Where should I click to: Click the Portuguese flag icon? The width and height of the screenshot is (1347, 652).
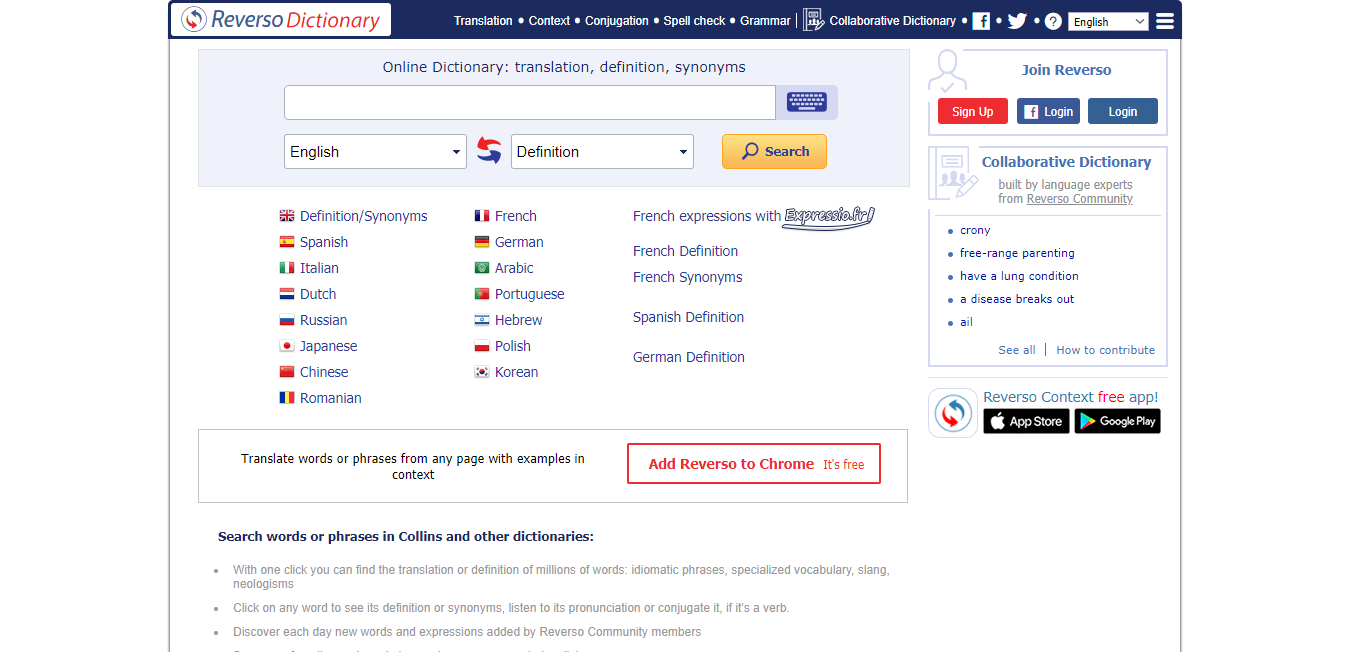coord(482,294)
